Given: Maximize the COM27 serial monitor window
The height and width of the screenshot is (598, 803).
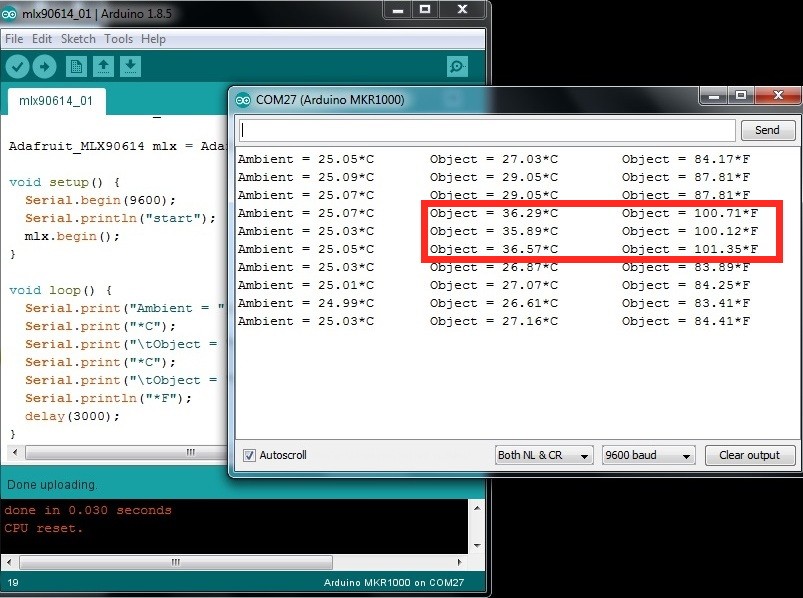Looking at the screenshot, I should coord(741,96).
